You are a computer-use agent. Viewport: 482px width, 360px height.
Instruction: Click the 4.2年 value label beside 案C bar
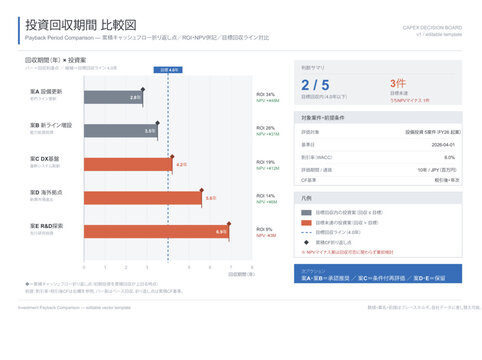click(182, 165)
